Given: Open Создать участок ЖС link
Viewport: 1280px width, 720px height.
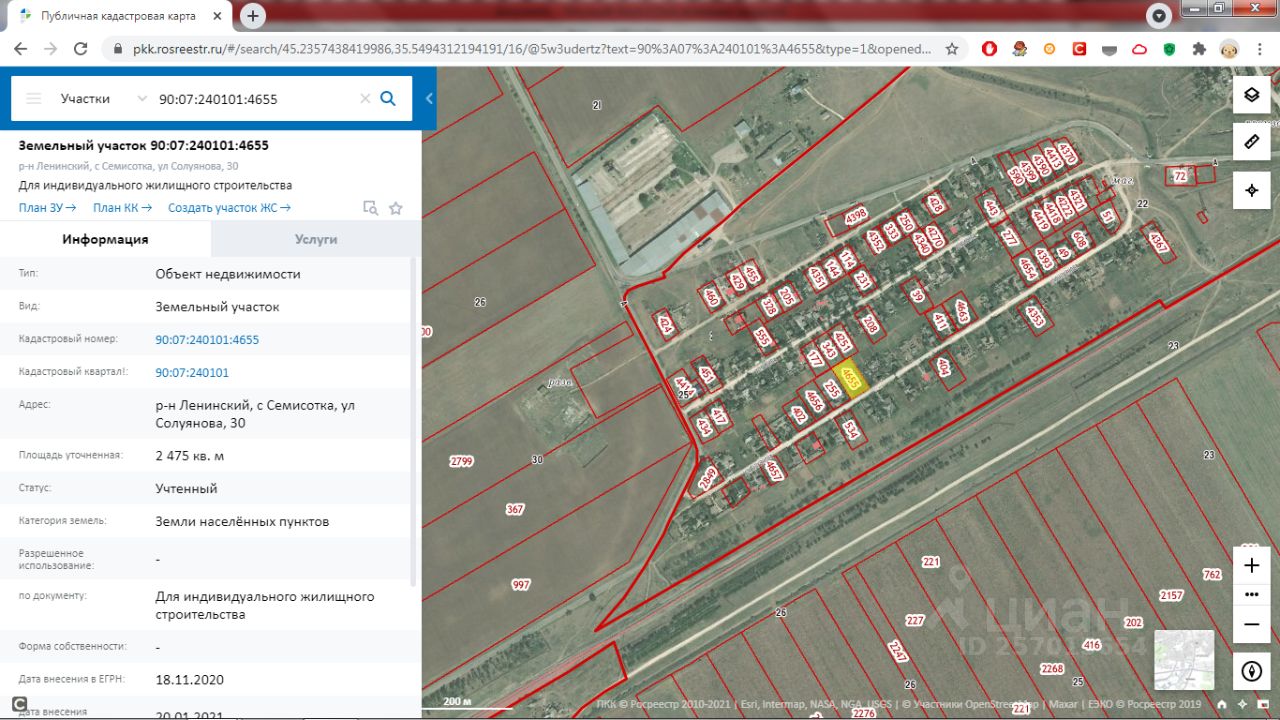Looking at the screenshot, I should pos(229,208).
